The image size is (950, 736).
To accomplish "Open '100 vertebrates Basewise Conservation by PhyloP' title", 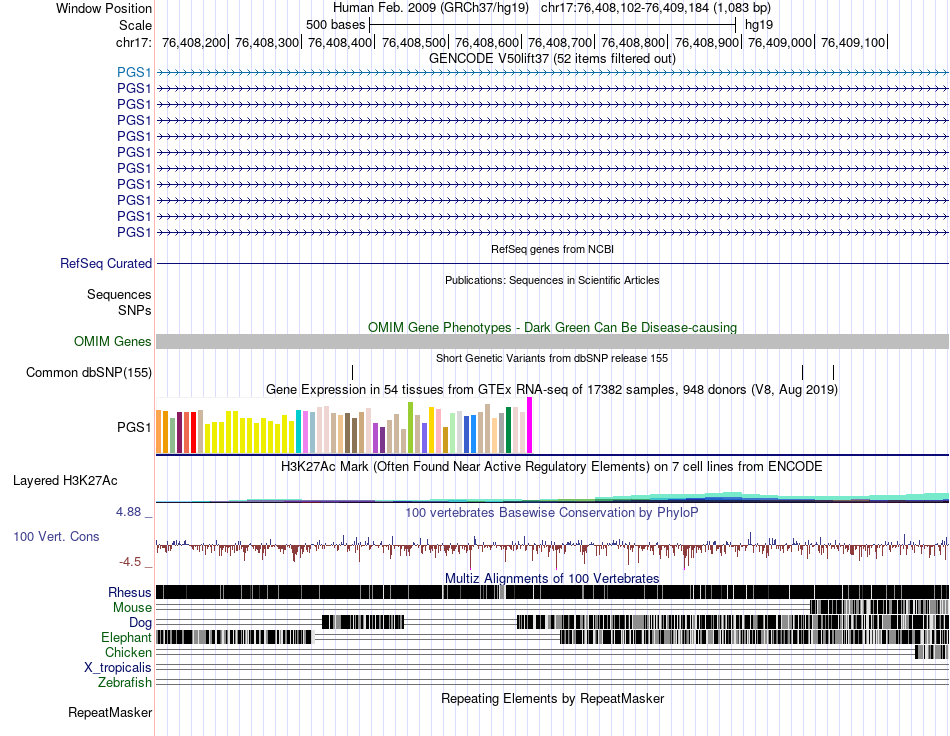I will (x=552, y=512).
